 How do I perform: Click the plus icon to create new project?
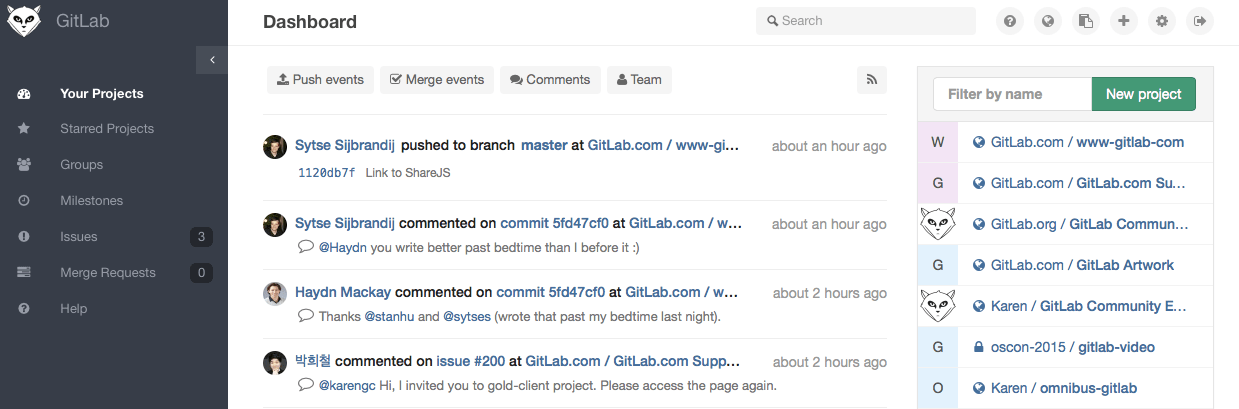(1123, 21)
